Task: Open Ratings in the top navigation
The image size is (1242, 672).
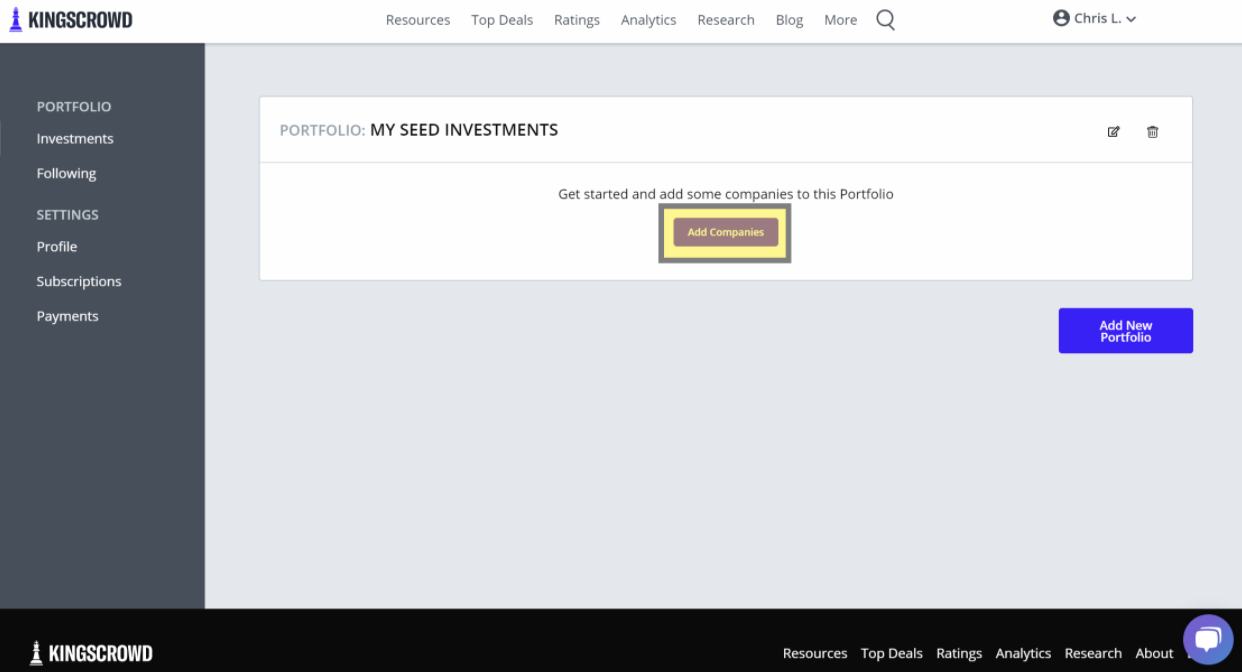Action: 577,20
